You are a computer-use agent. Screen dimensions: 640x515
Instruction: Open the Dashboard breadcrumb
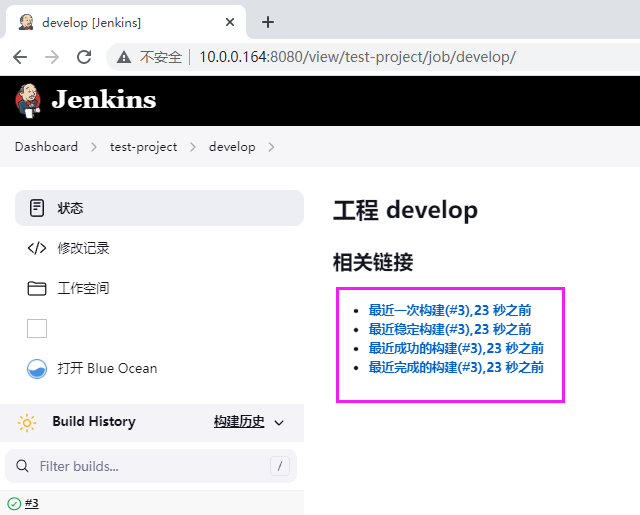click(x=46, y=147)
